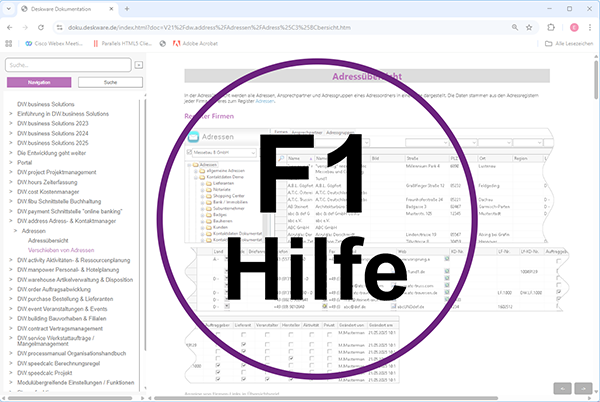
Task: Open the apps grid in bookmarks bar
Action: [8, 44]
